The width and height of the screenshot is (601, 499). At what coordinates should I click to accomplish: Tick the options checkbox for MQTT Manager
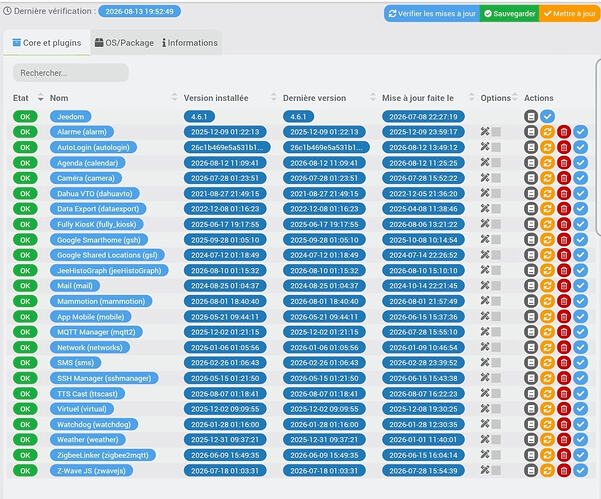[x=496, y=332]
